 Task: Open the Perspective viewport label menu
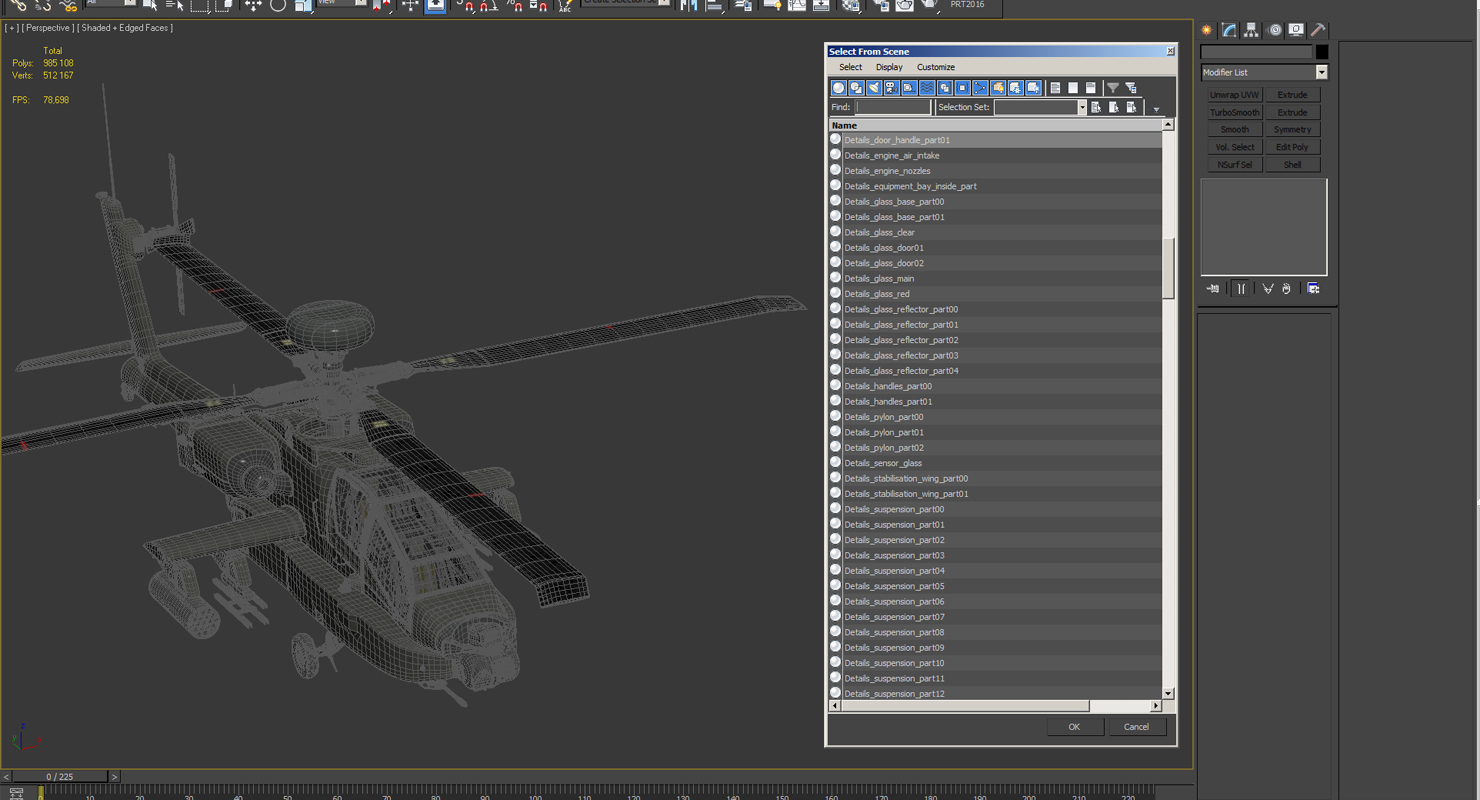coord(47,28)
